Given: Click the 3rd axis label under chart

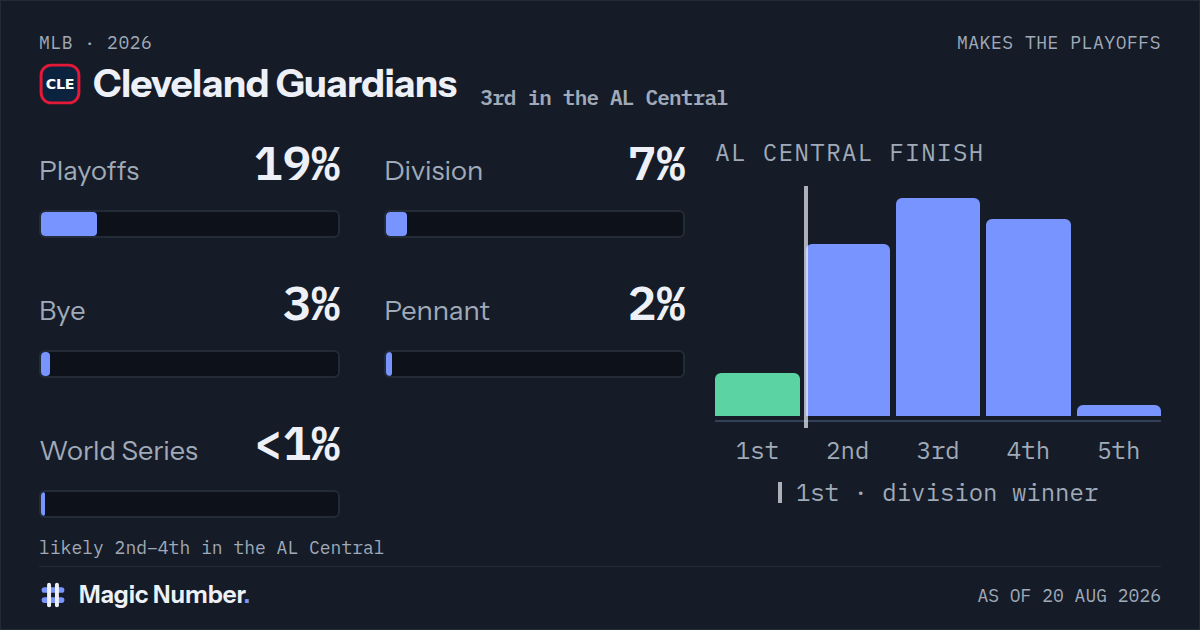Looking at the screenshot, I should pyautogui.click(x=938, y=451).
